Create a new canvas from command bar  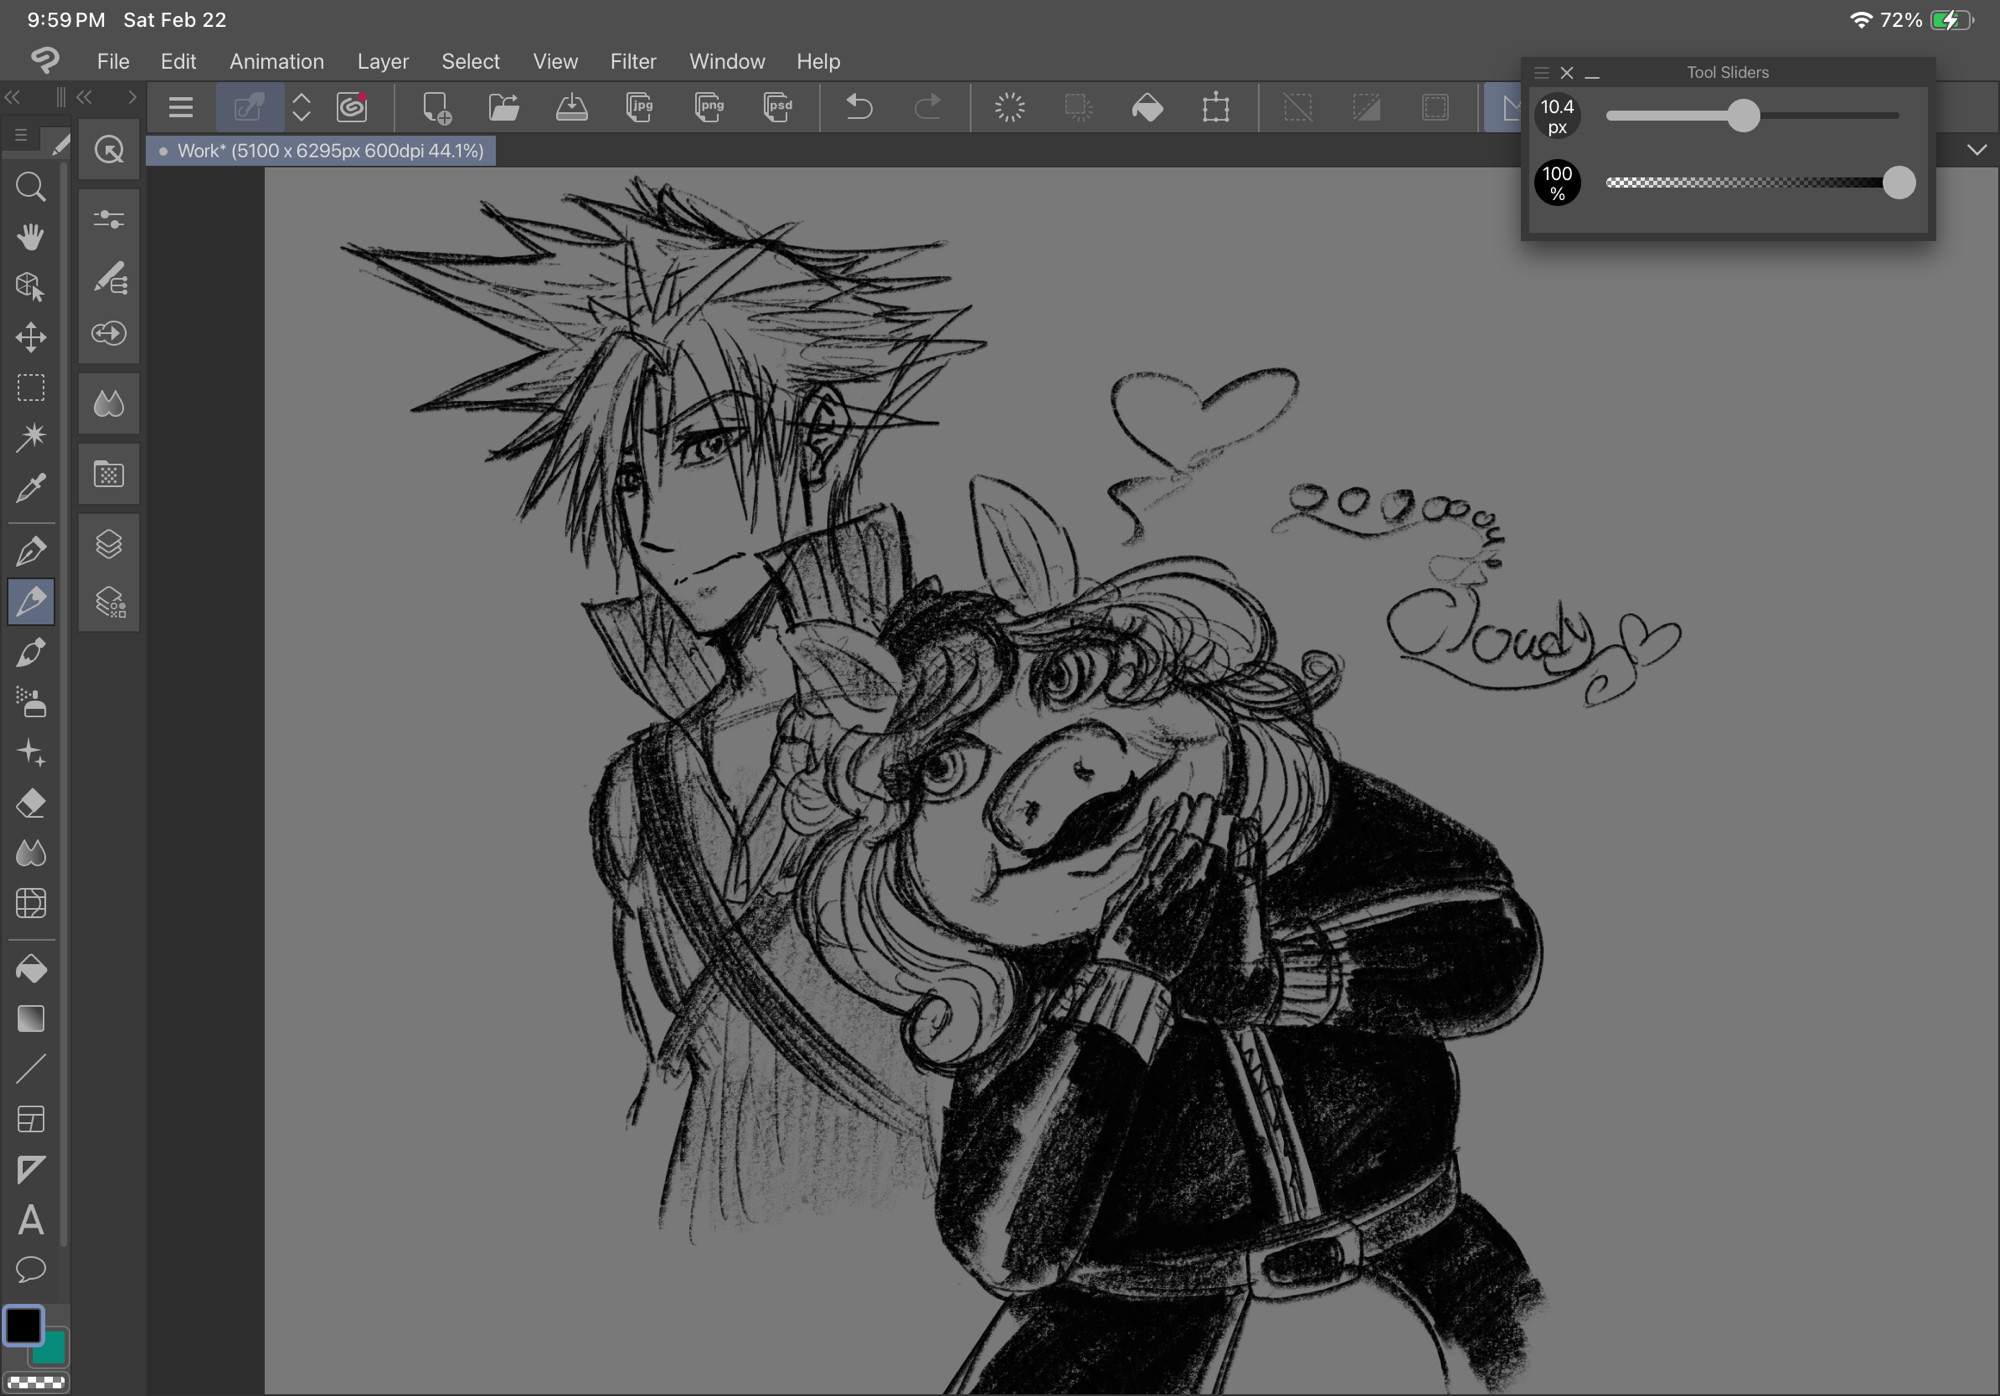(x=436, y=107)
